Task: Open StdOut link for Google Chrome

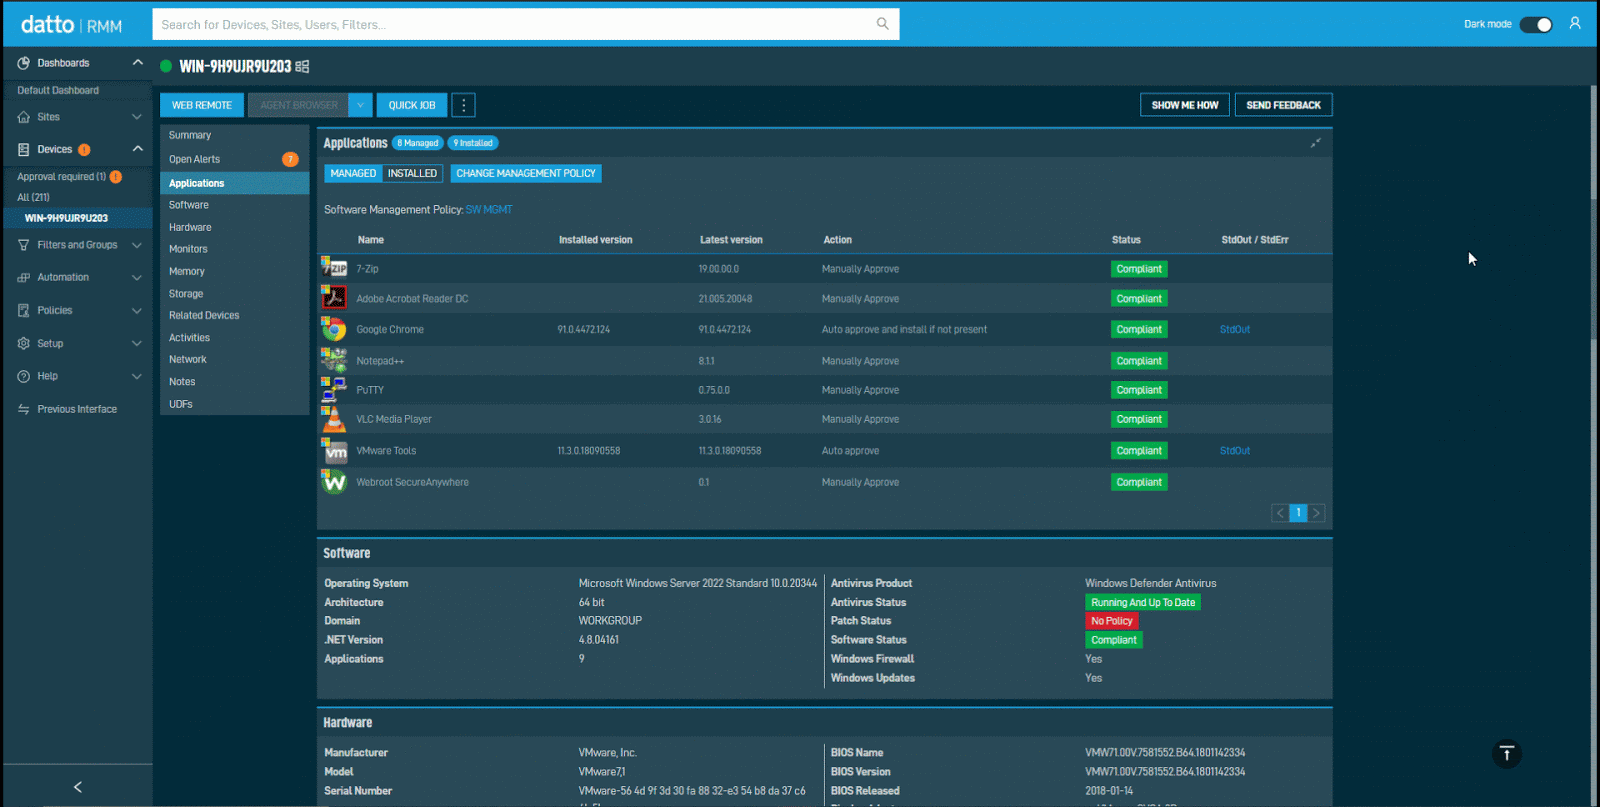Action: pyautogui.click(x=1235, y=329)
